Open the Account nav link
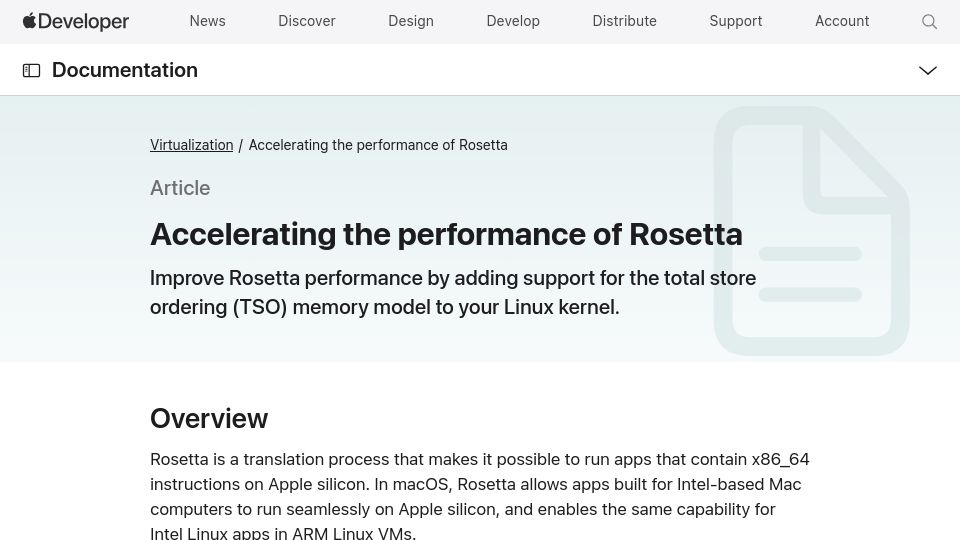The width and height of the screenshot is (960, 540). [x=842, y=21]
